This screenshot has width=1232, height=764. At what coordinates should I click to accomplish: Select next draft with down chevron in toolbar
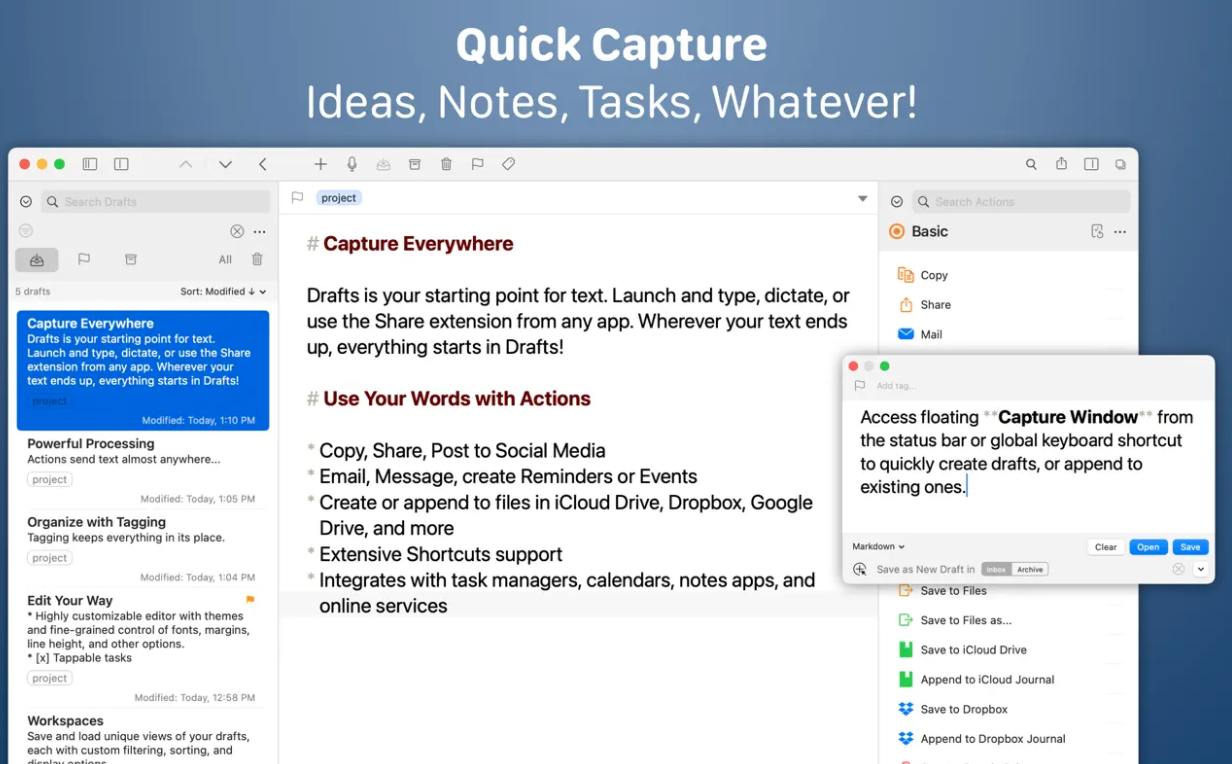225,165
